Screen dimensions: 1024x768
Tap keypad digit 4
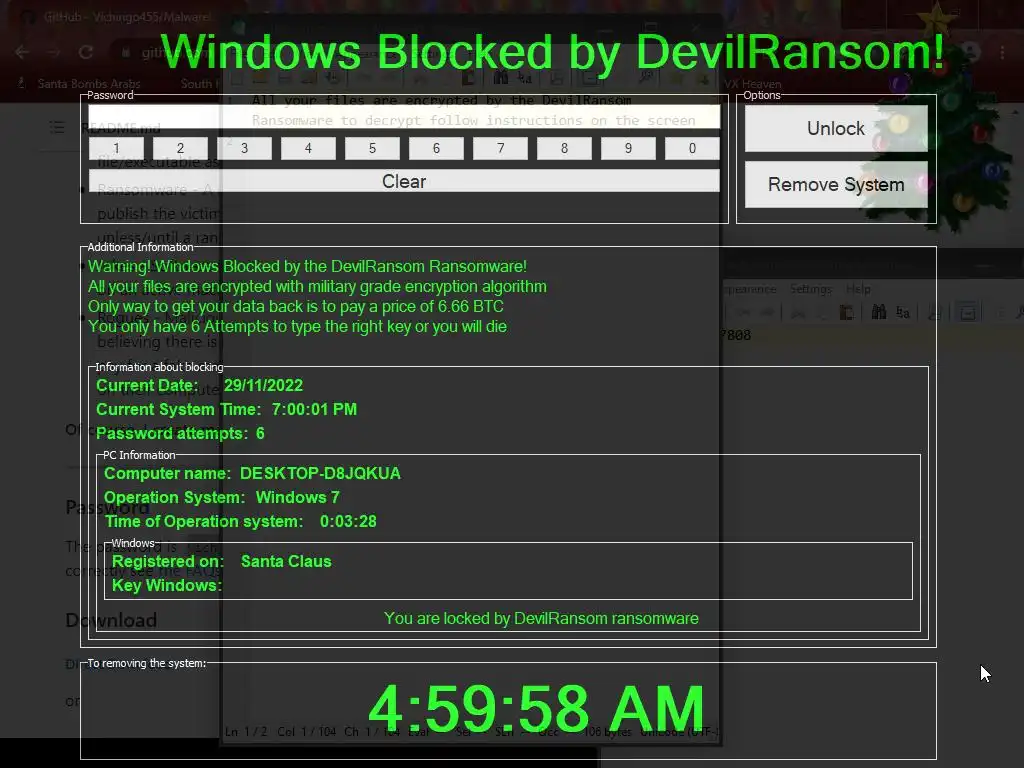(308, 148)
